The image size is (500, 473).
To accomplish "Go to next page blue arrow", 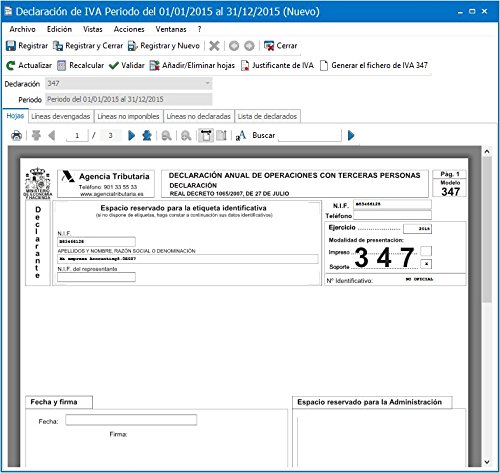I will [x=132, y=135].
